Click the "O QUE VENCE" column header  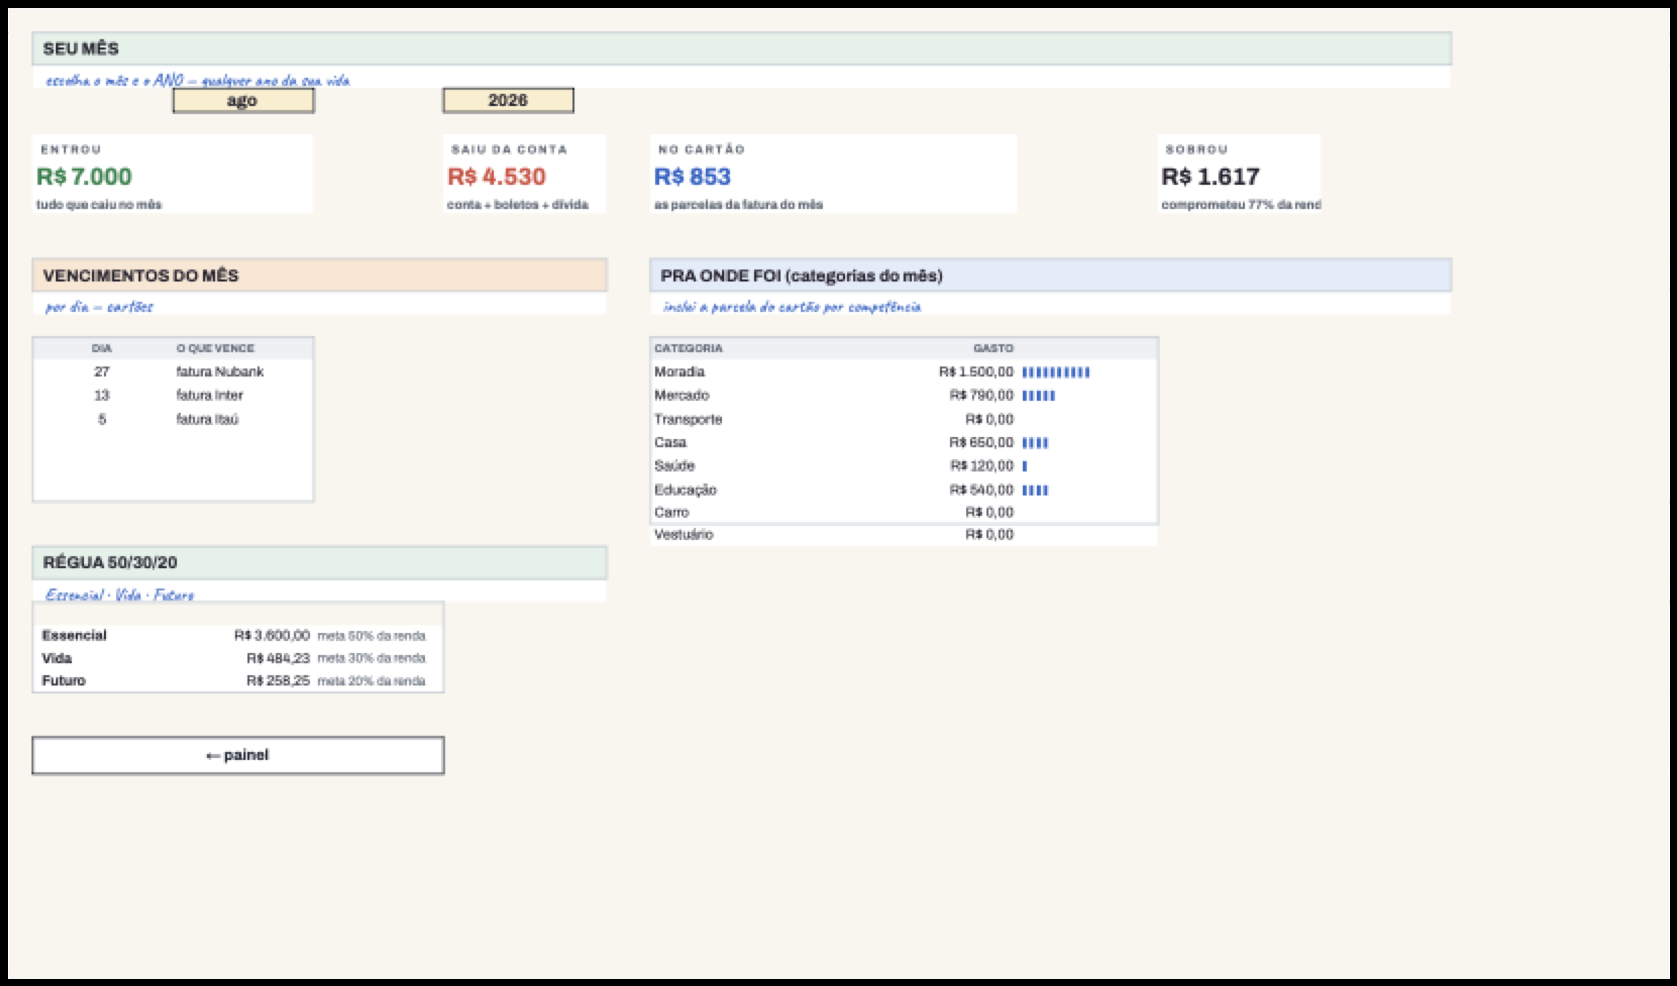click(x=215, y=348)
